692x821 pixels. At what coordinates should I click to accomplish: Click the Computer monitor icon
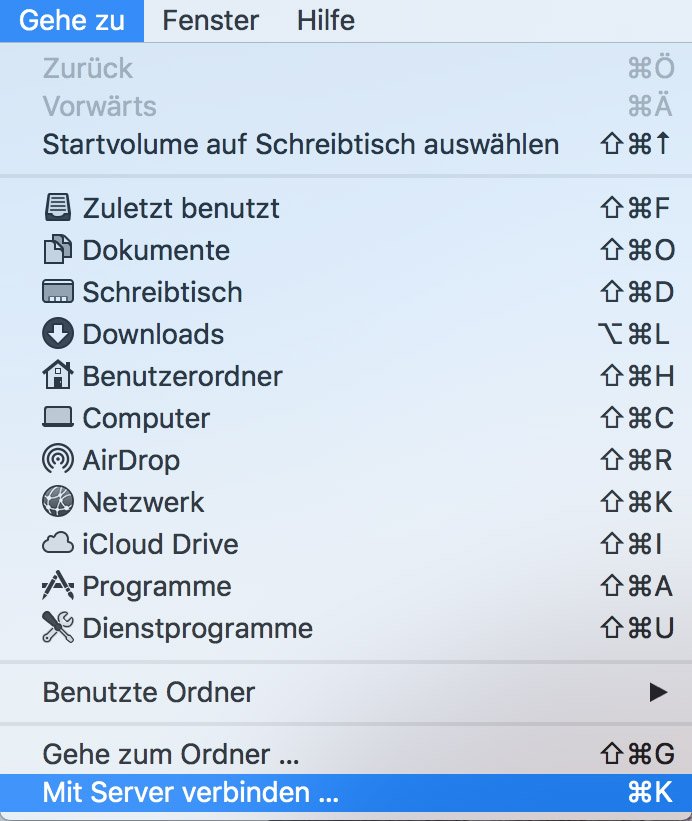coord(57,418)
